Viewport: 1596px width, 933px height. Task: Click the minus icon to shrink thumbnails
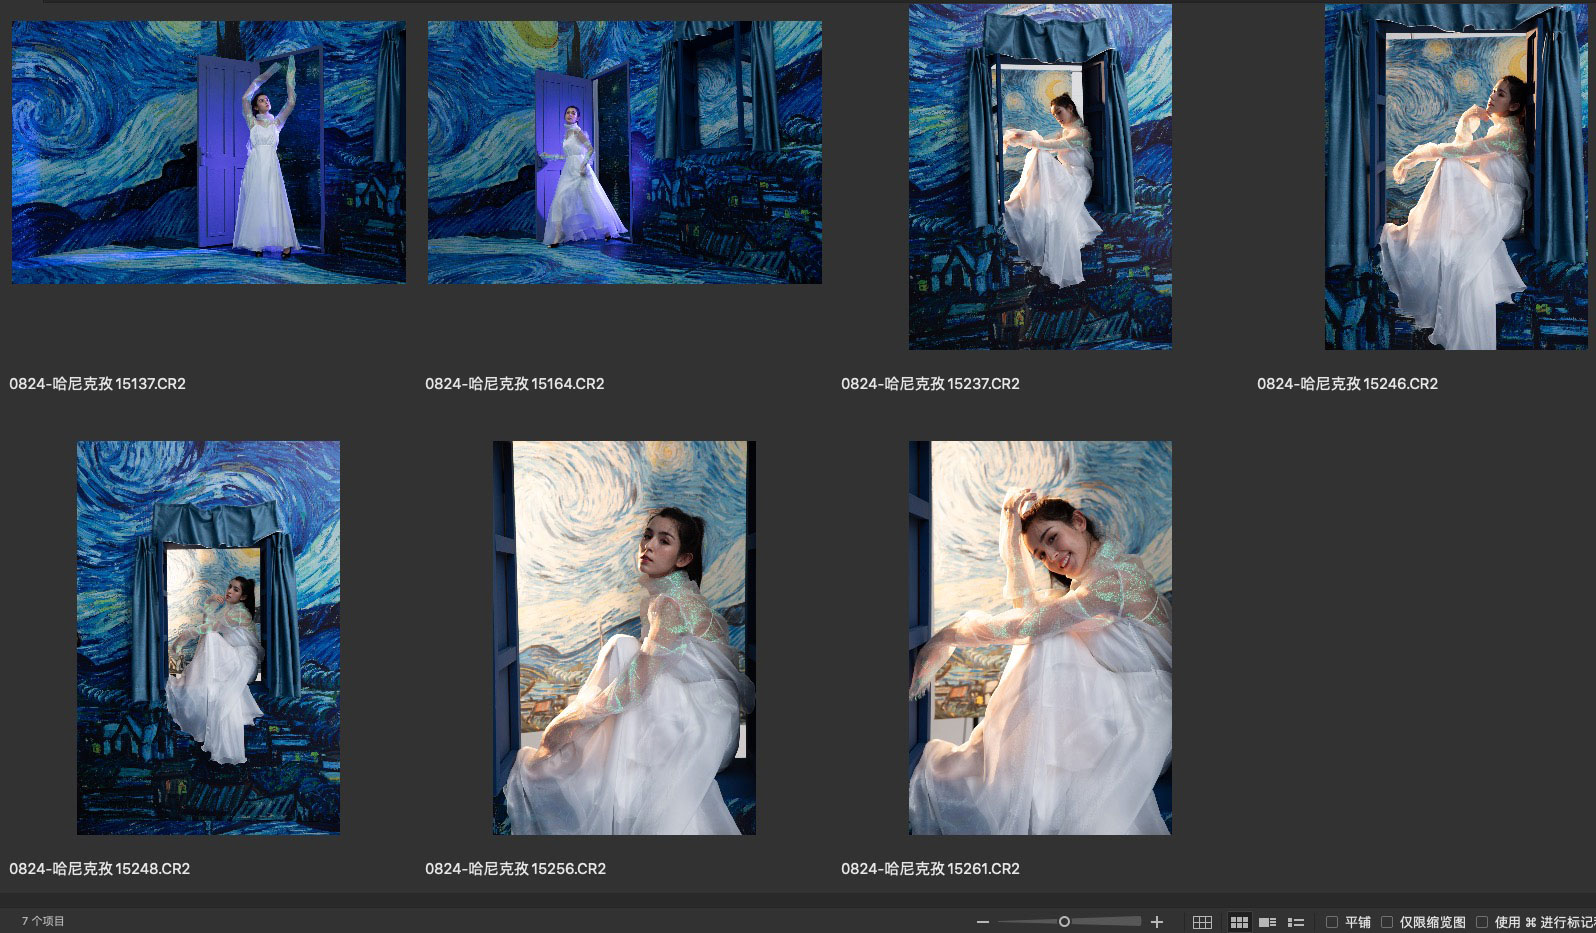tap(983, 922)
